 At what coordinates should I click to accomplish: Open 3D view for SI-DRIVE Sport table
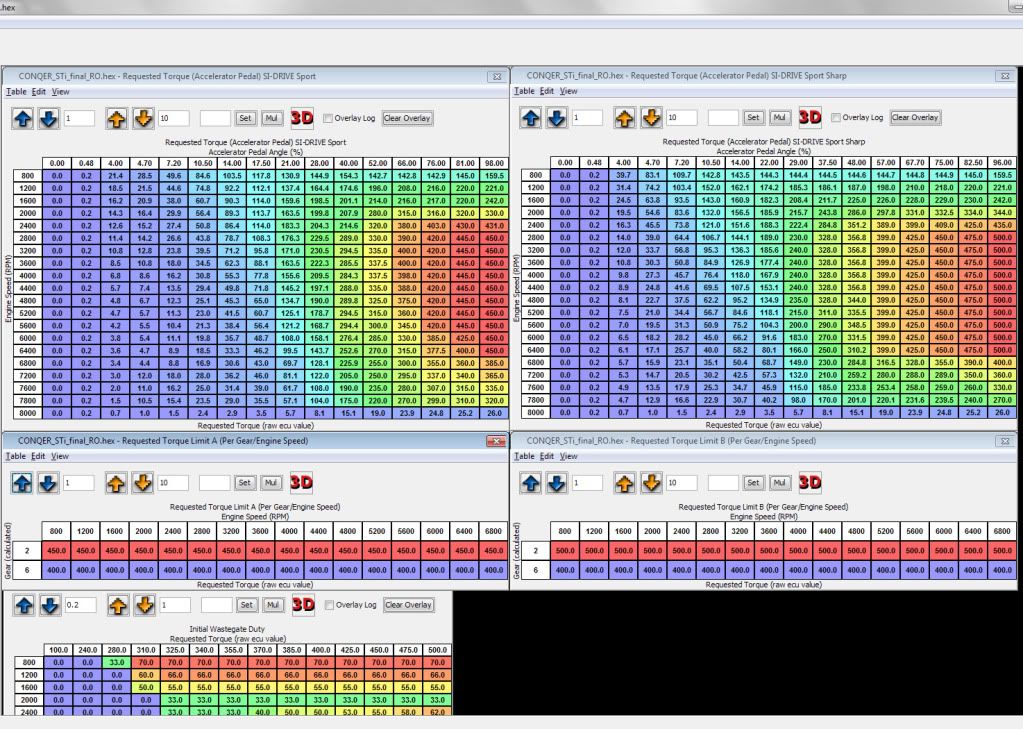pos(302,118)
